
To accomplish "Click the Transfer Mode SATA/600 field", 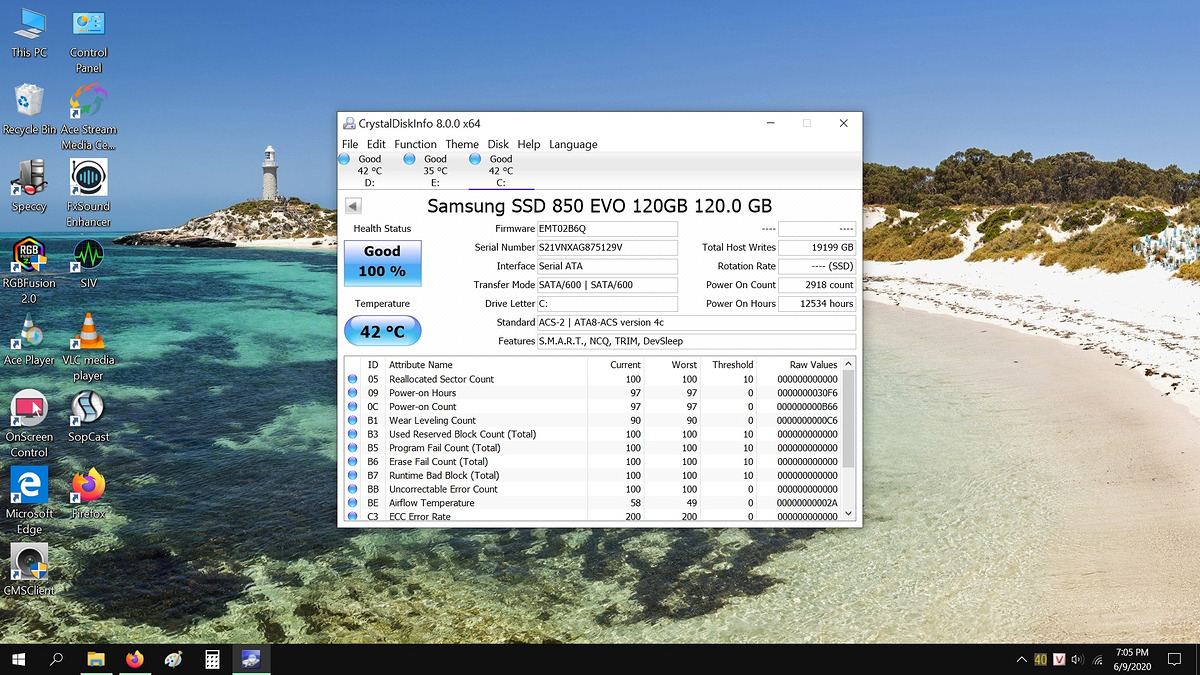I will point(607,285).
